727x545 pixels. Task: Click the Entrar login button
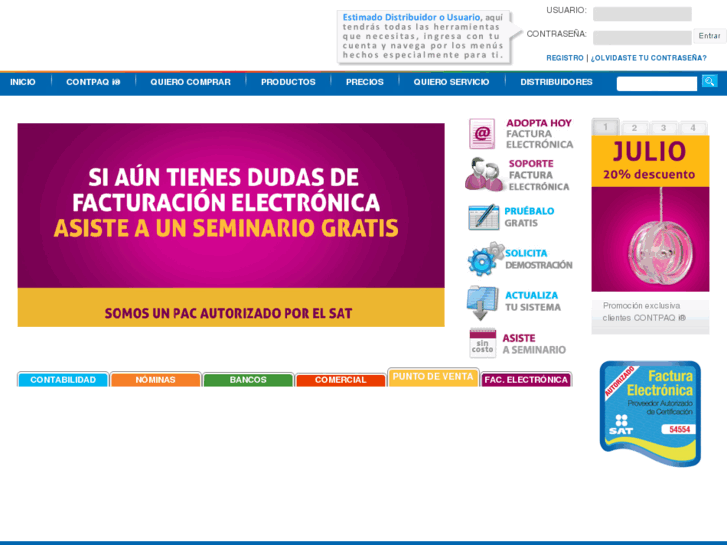[709, 36]
